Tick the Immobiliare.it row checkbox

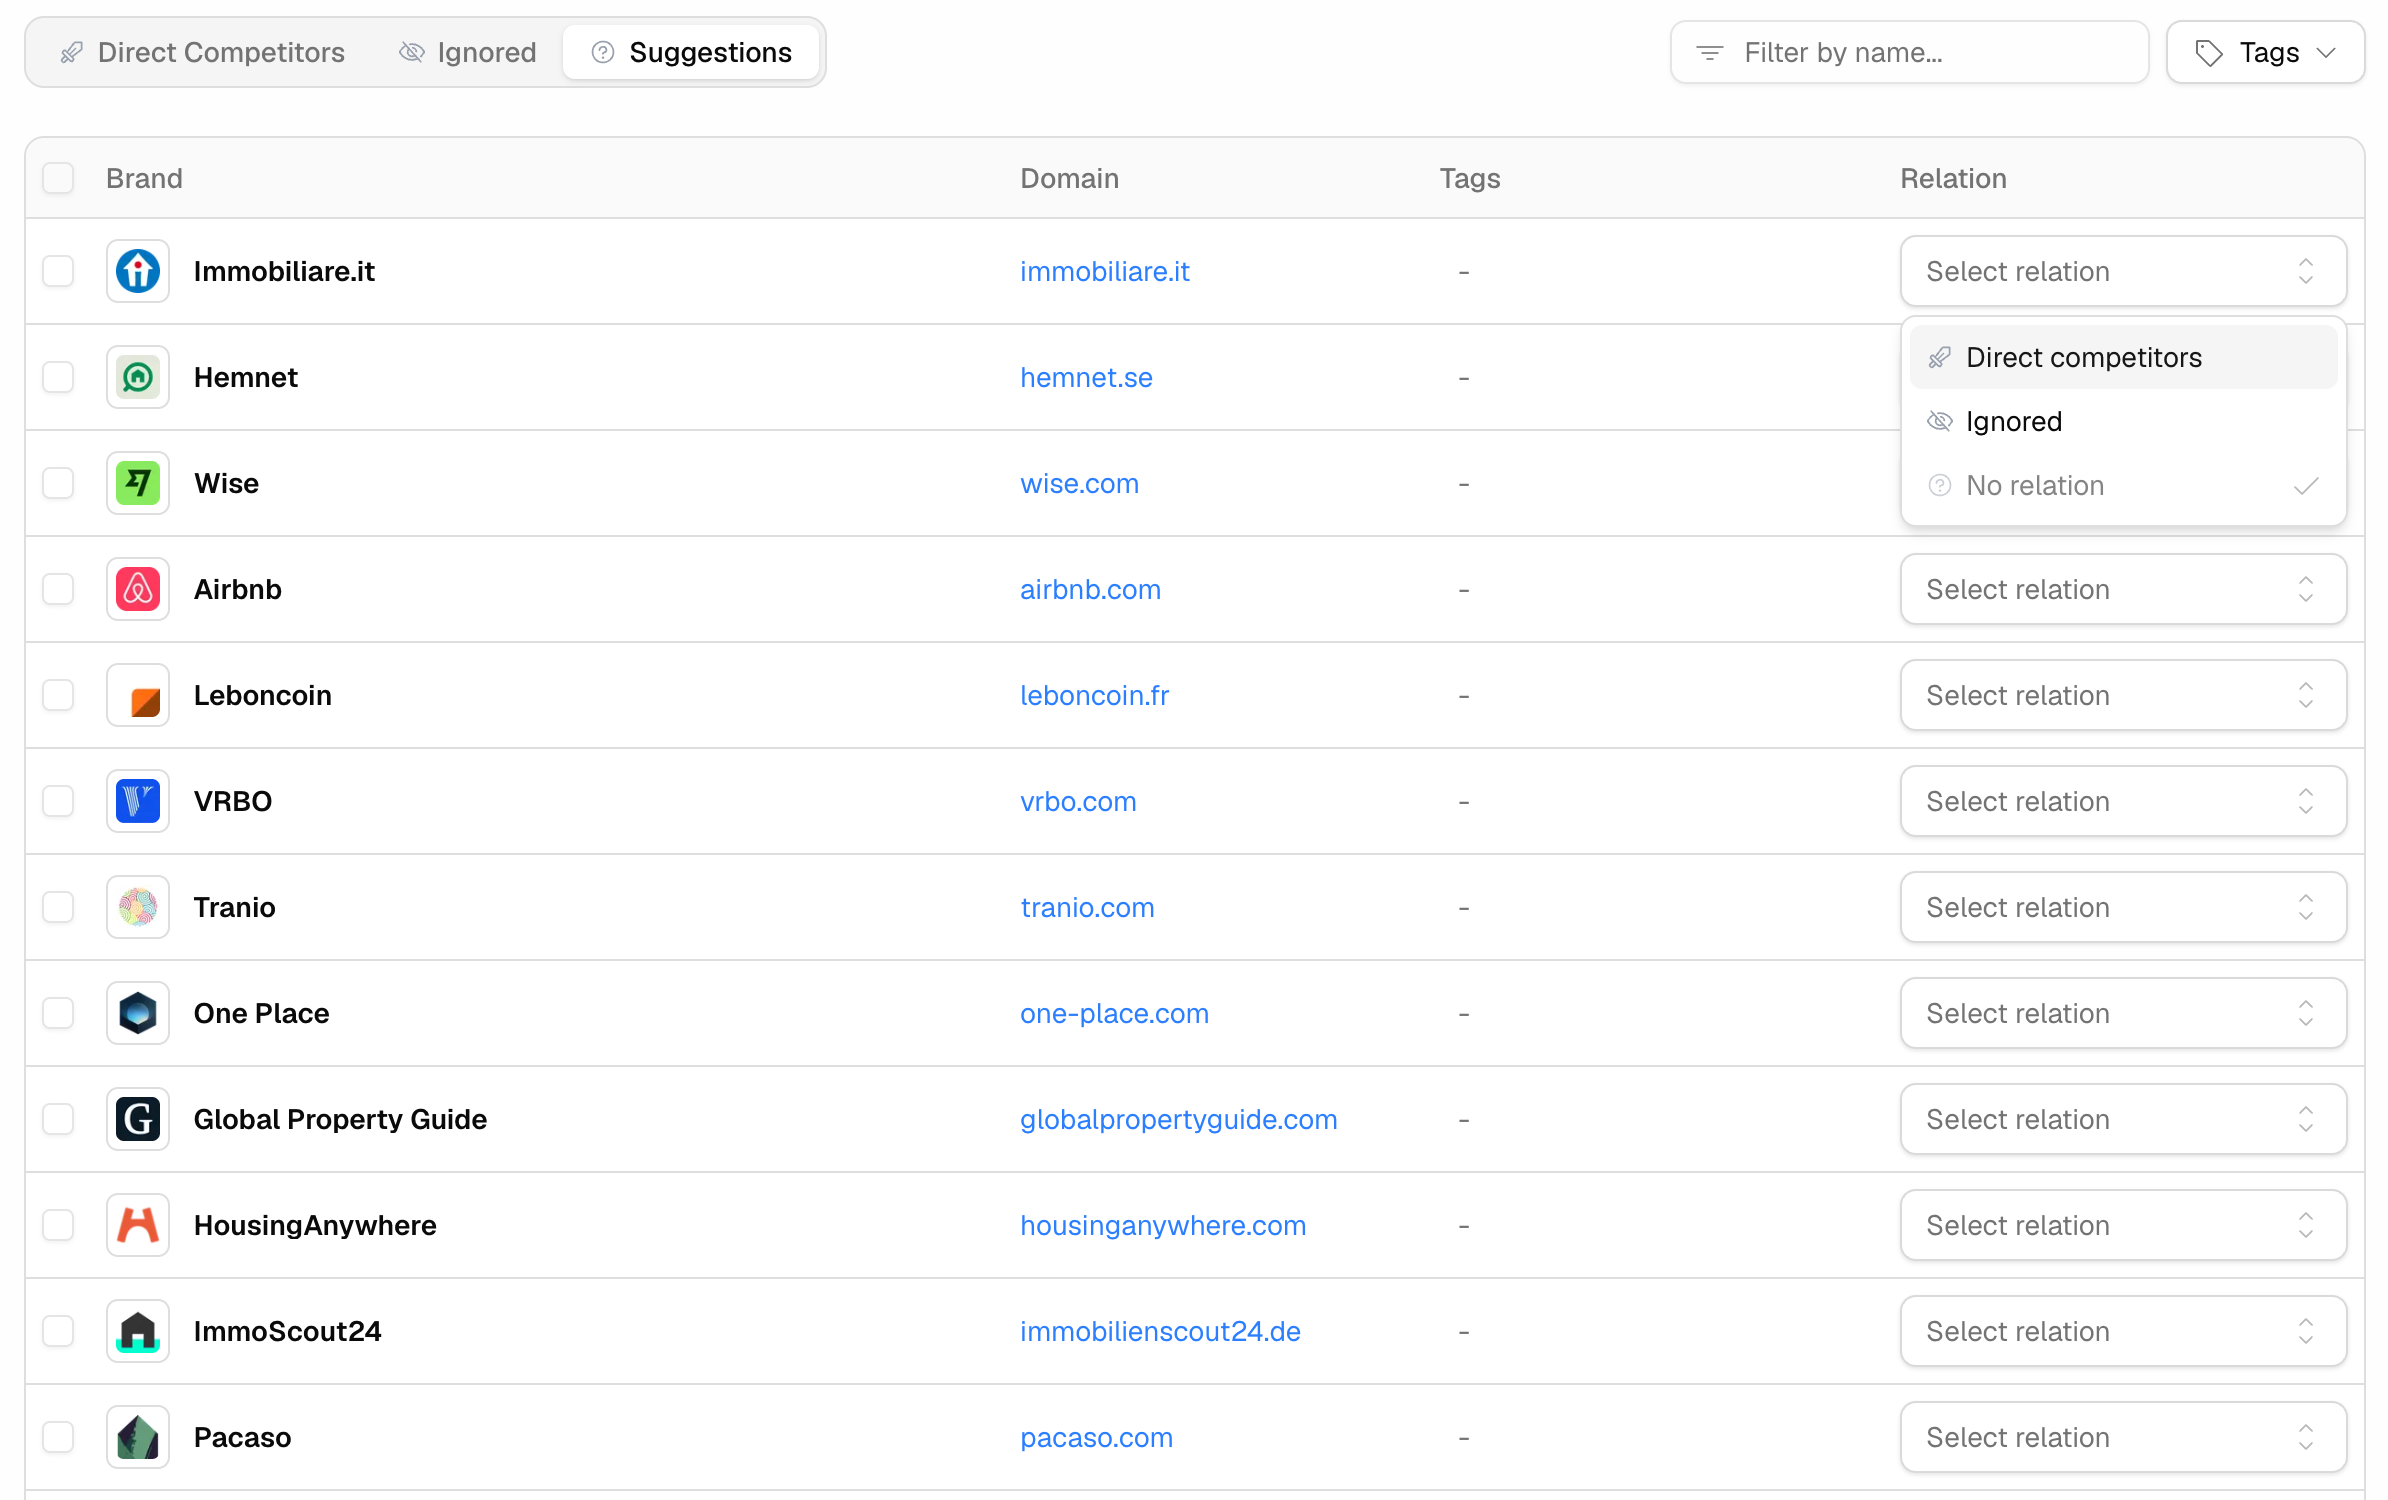[x=58, y=271]
